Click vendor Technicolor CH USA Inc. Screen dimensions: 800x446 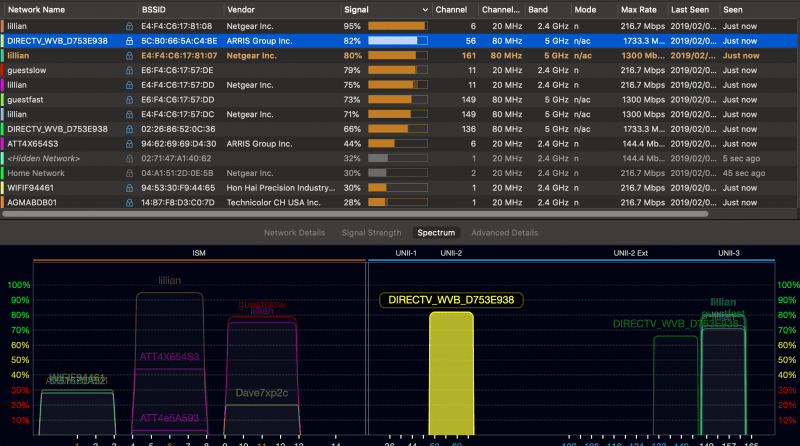click(273, 203)
